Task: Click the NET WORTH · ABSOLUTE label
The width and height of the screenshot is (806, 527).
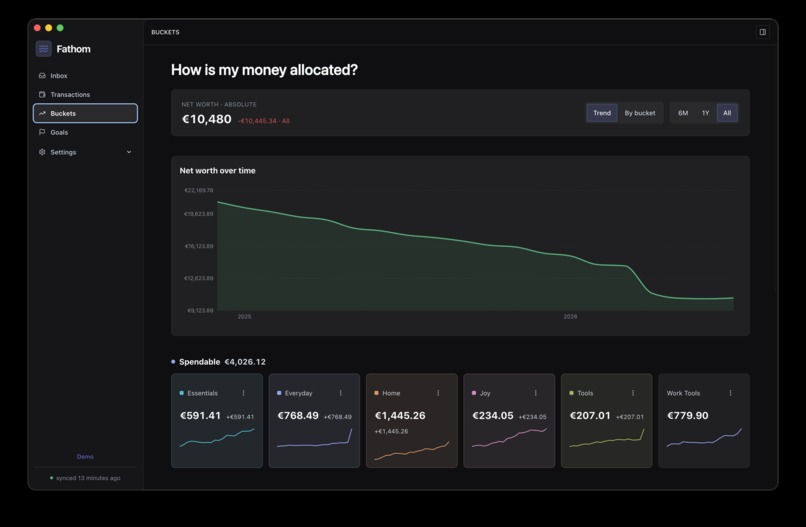Action: click(x=219, y=104)
